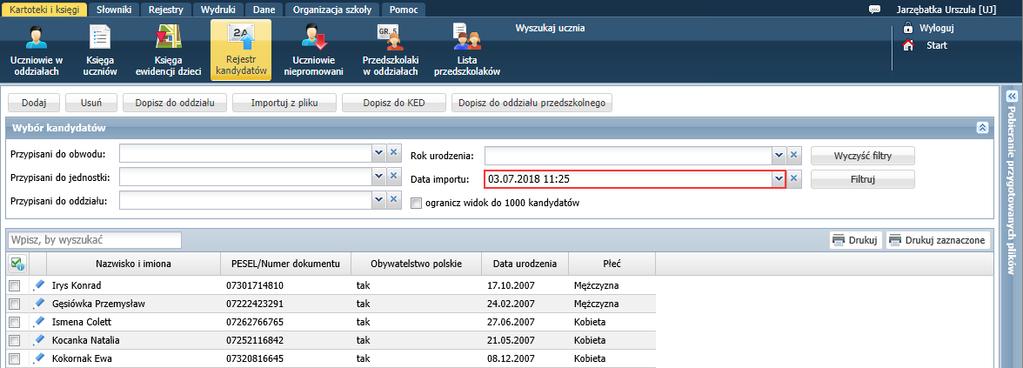Click the Data importu value field

(x=628, y=179)
